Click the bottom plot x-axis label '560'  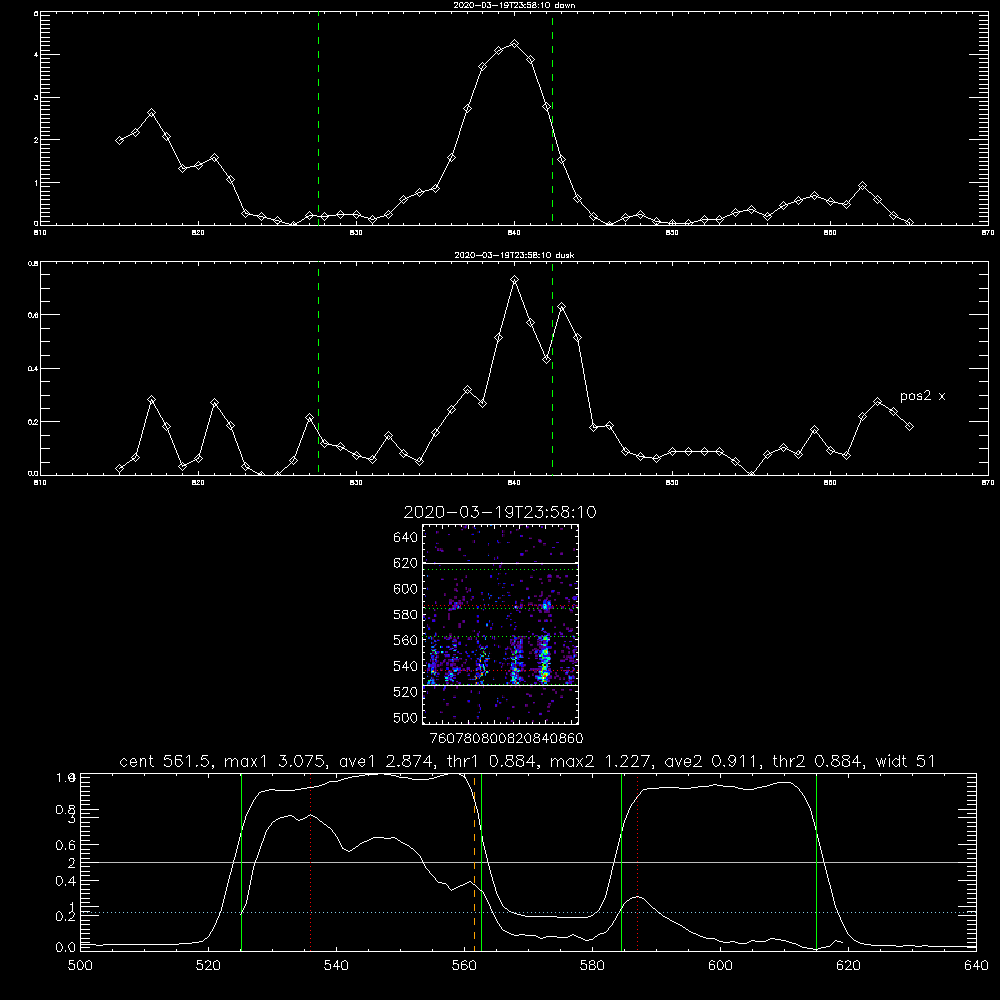[464, 966]
